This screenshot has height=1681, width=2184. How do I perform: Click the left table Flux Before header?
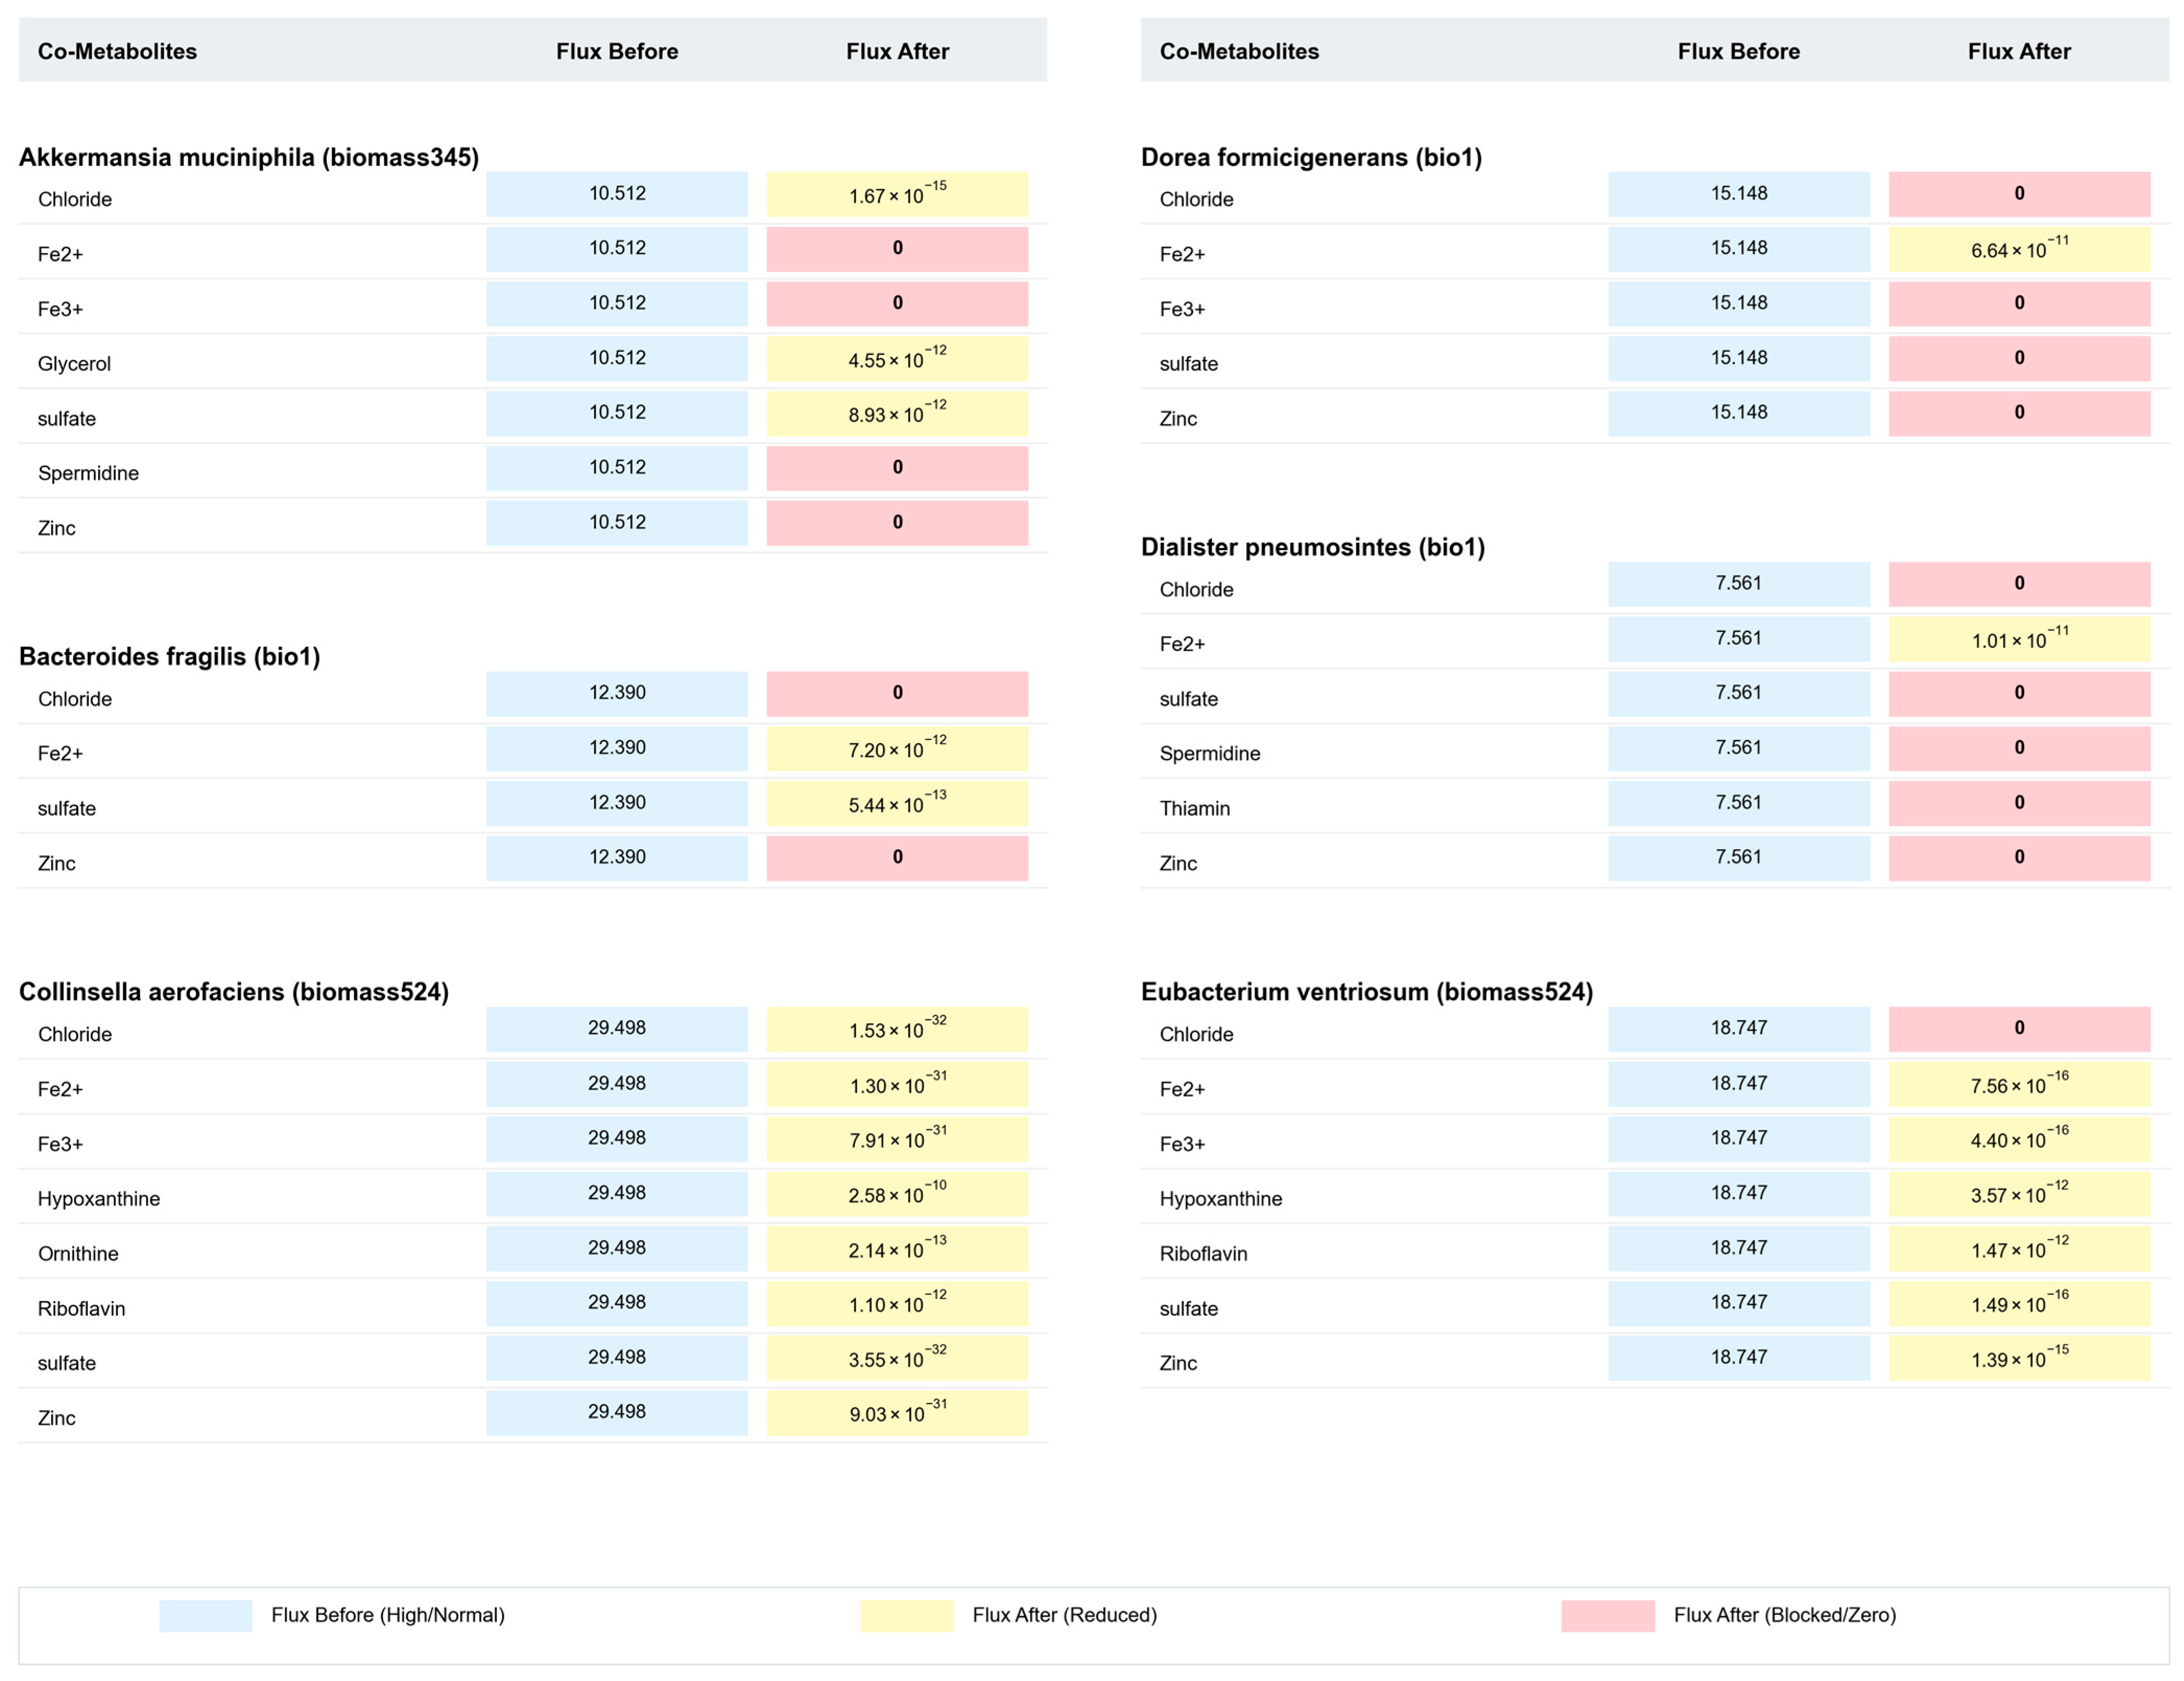pyautogui.click(x=616, y=51)
